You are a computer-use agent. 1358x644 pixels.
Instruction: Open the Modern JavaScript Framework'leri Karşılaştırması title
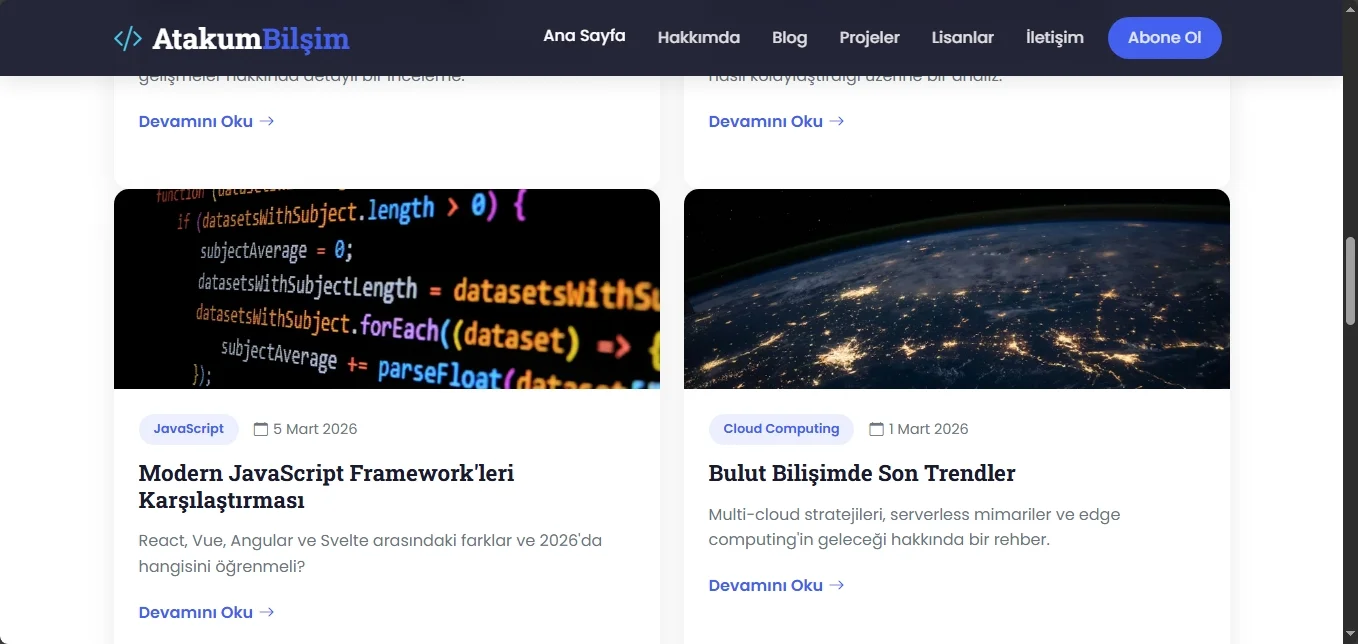click(x=326, y=486)
